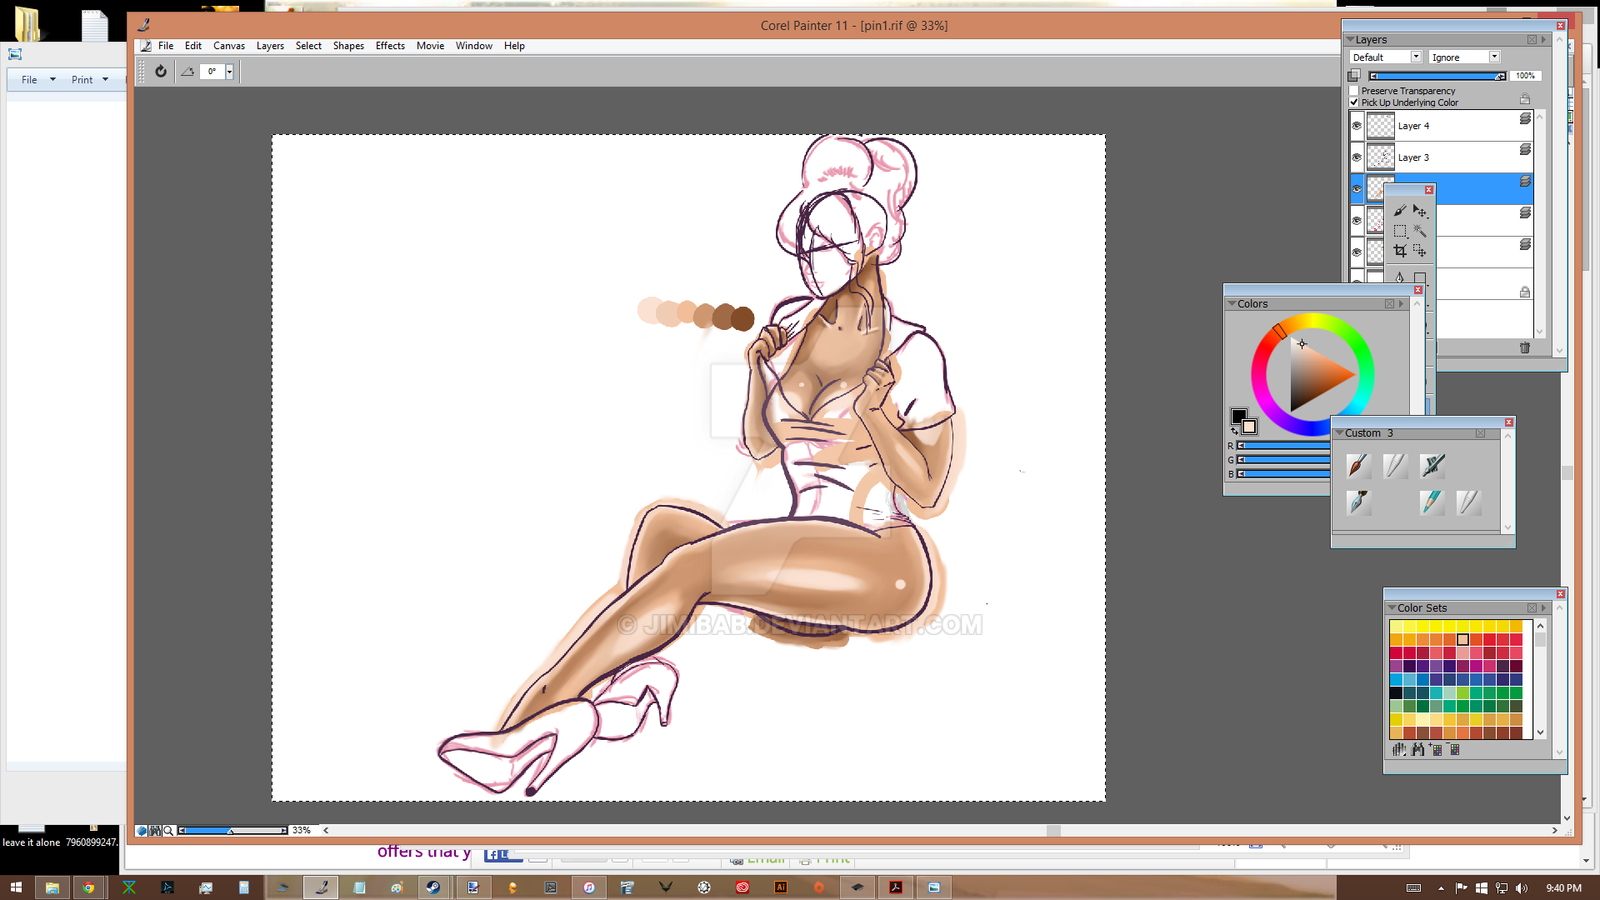
Task: Select the Brush tool in the floating toolbox
Action: (x=1400, y=211)
